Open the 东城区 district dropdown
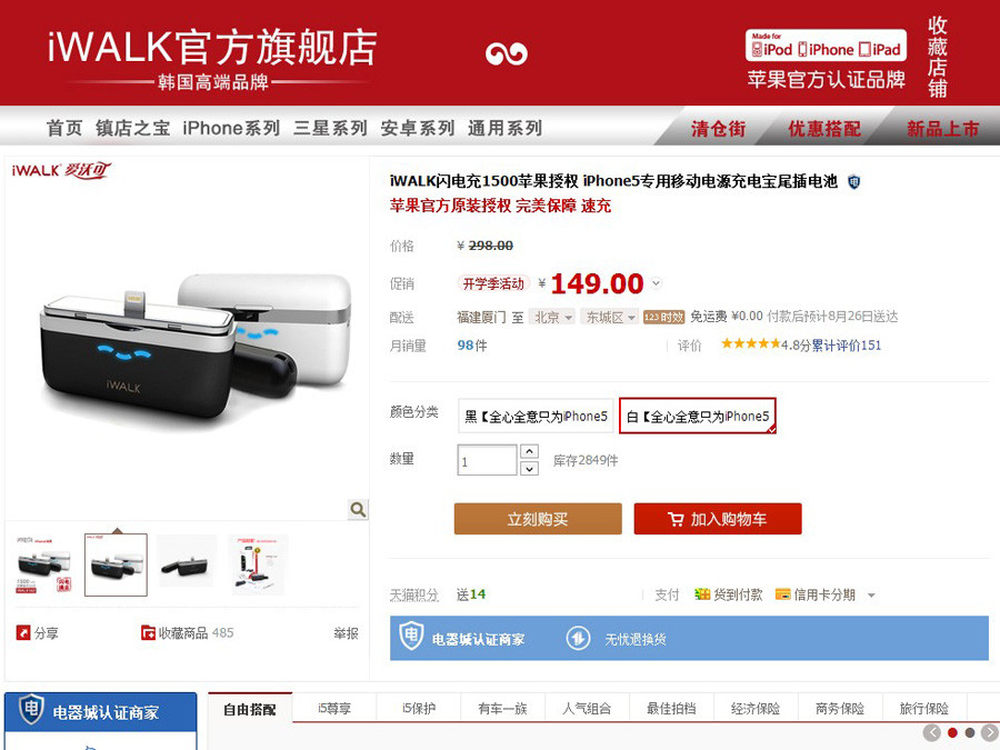Viewport: 1000px width, 750px height. (609, 317)
